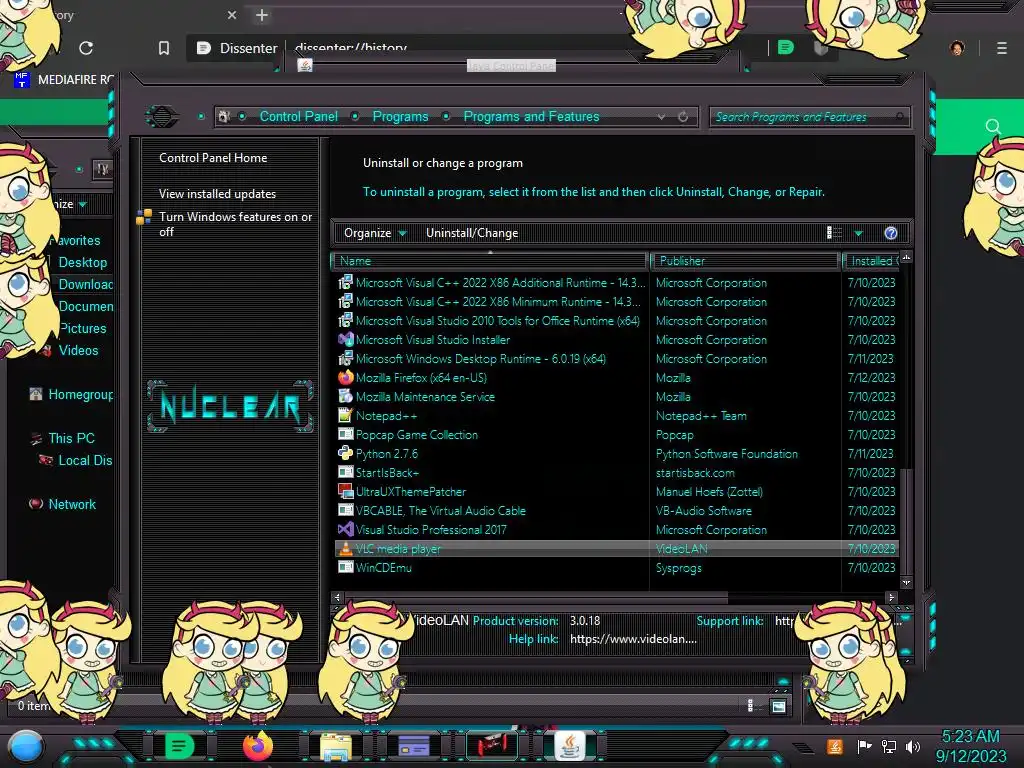This screenshot has height=768, width=1024.
Task: Expand the address bar history dropdown
Action: click(x=662, y=117)
